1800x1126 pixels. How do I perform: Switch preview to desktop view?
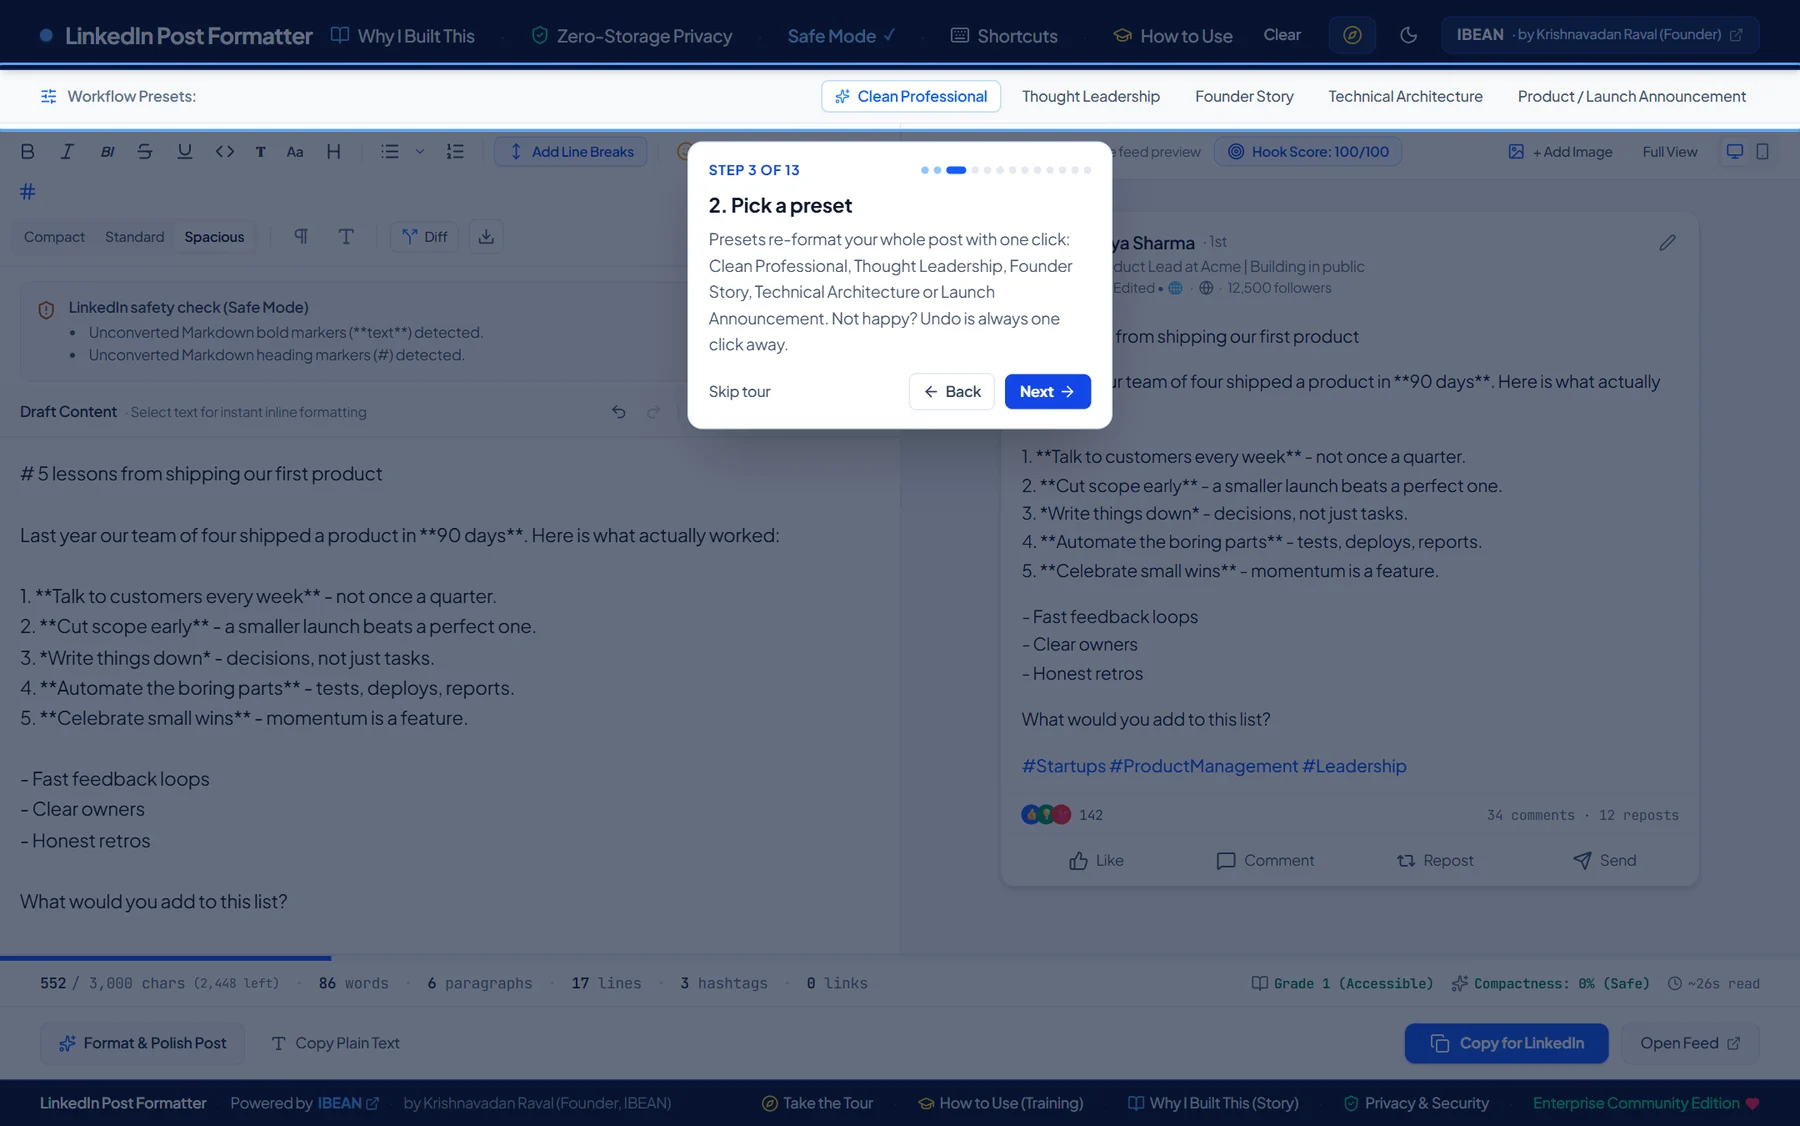(1735, 152)
